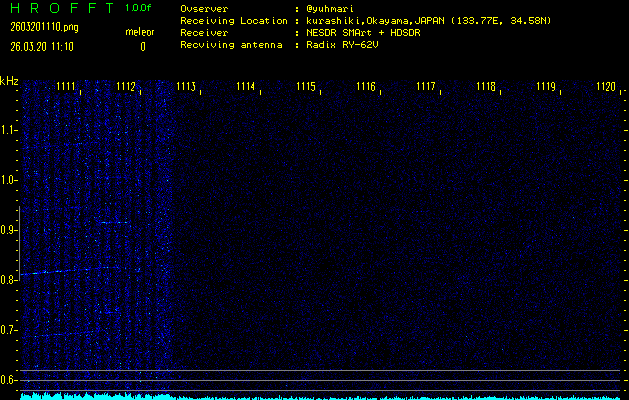Click the 1117 time axis marker
The image size is (629, 400).
426,86
